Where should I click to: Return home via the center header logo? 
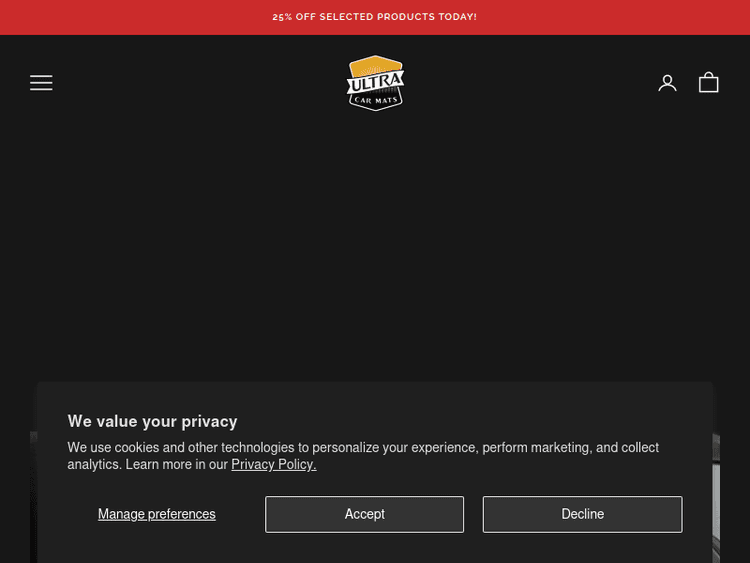[375, 83]
